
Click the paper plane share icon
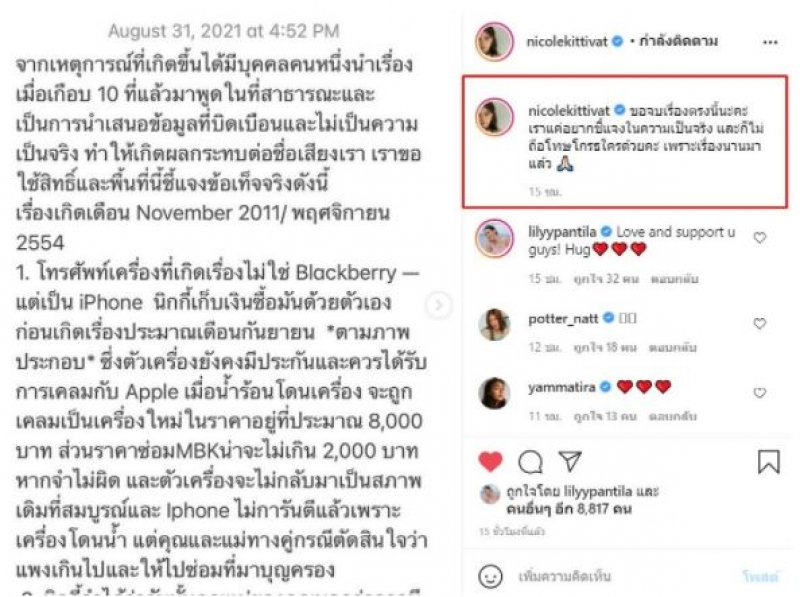(x=570, y=461)
